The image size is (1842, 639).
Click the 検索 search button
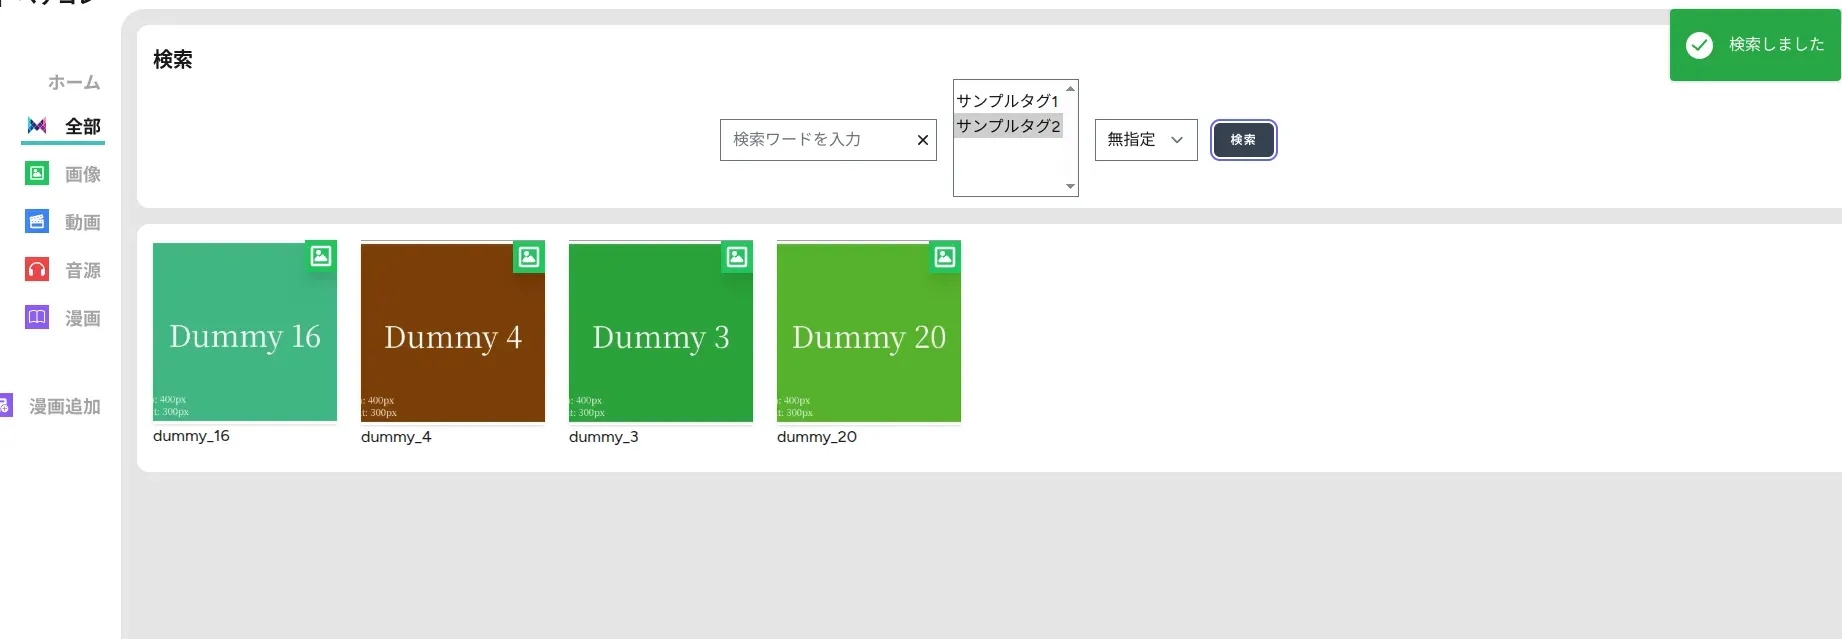coord(1243,140)
